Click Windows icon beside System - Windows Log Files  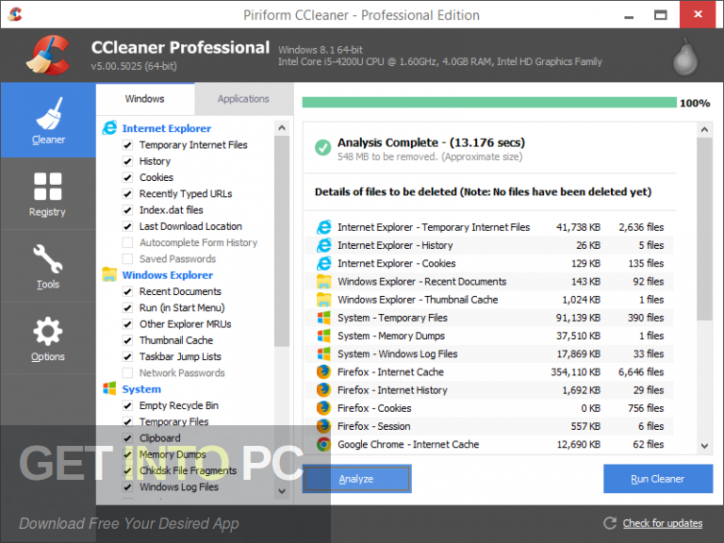pyautogui.click(x=324, y=354)
